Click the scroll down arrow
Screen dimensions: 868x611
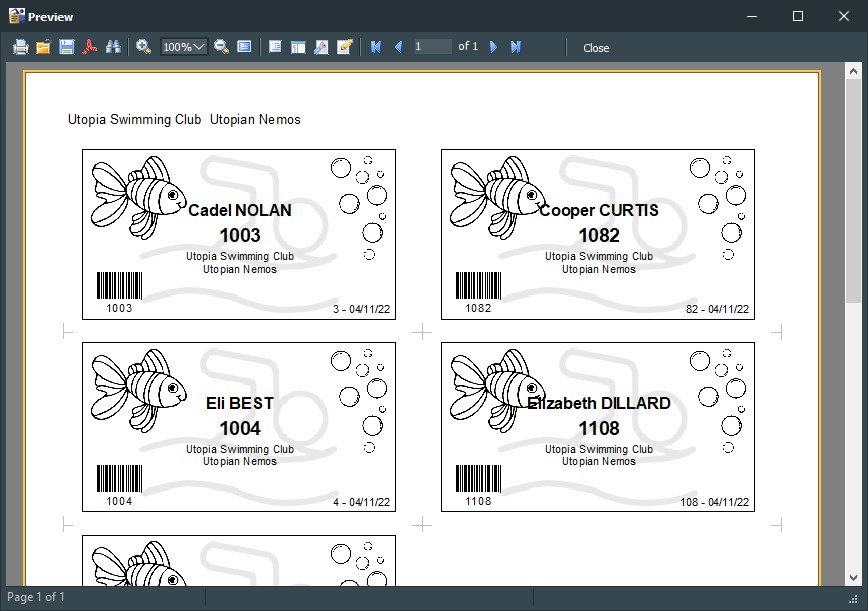click(853, 578)
